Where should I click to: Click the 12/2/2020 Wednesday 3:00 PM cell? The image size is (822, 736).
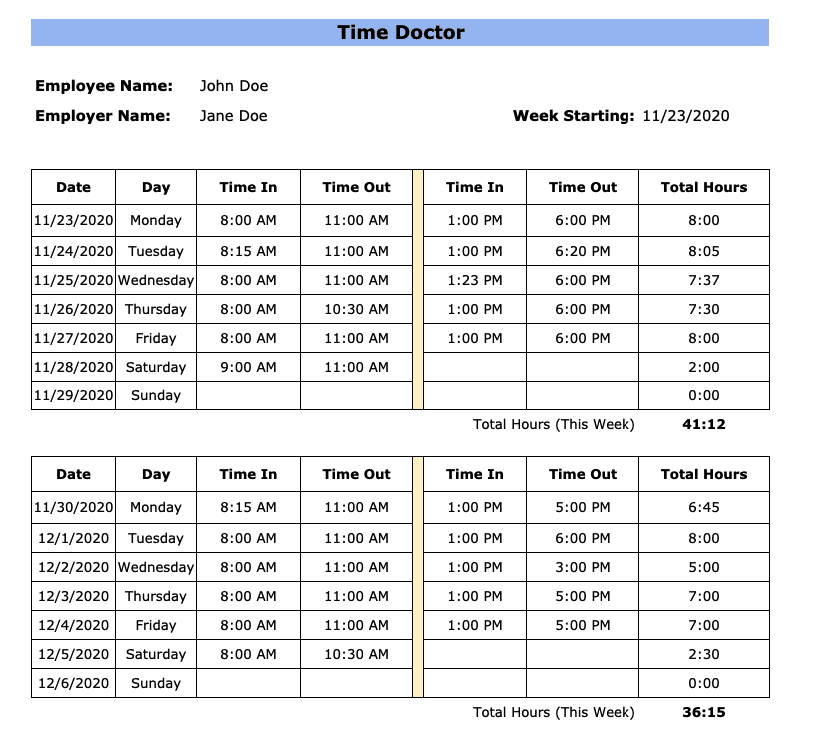point(583,567)
